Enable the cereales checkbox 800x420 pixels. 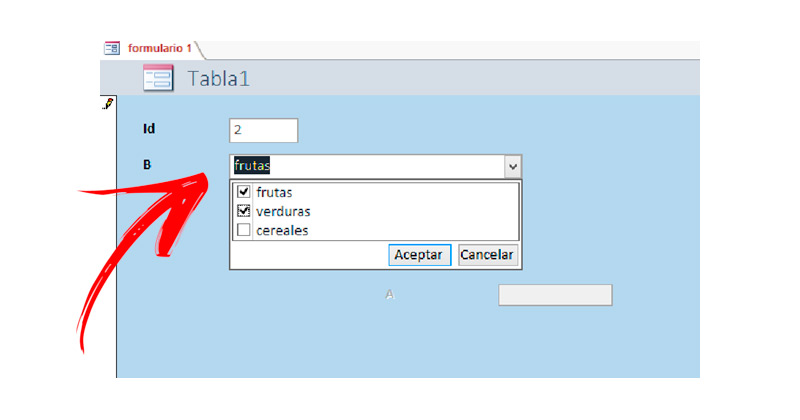(243, 230)
